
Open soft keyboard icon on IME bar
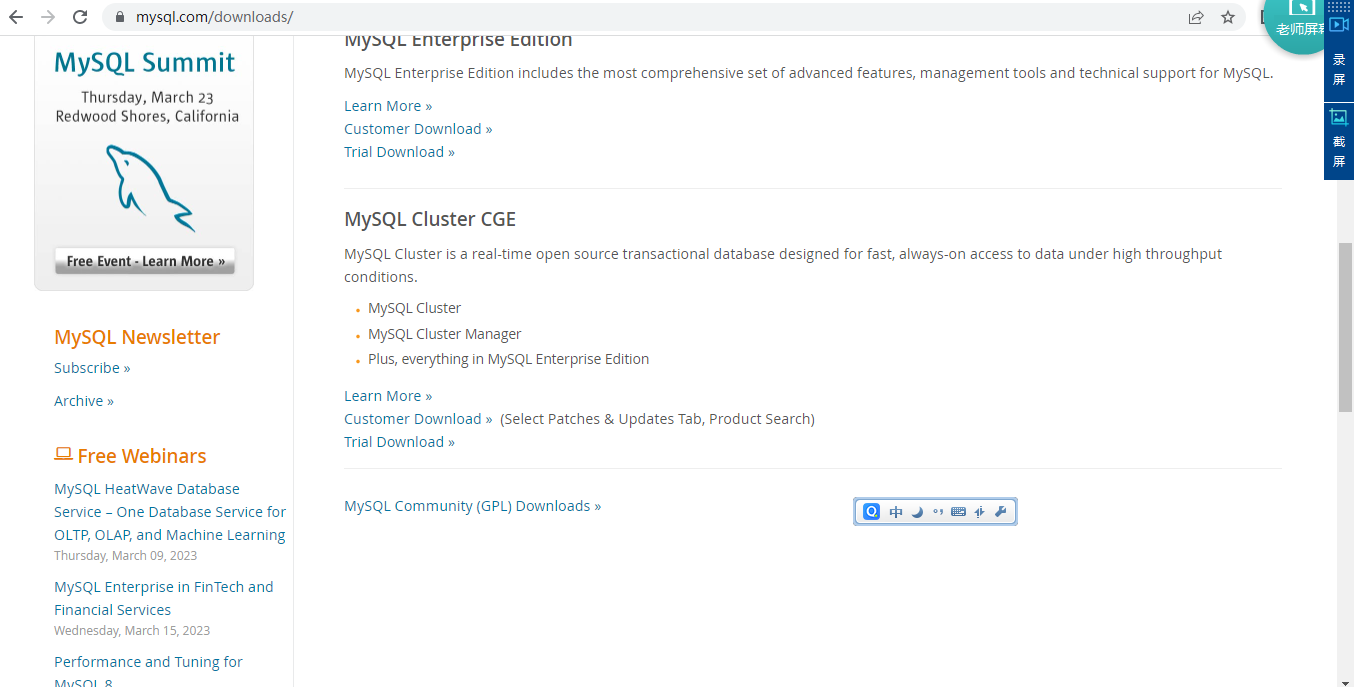pos(958,512)
